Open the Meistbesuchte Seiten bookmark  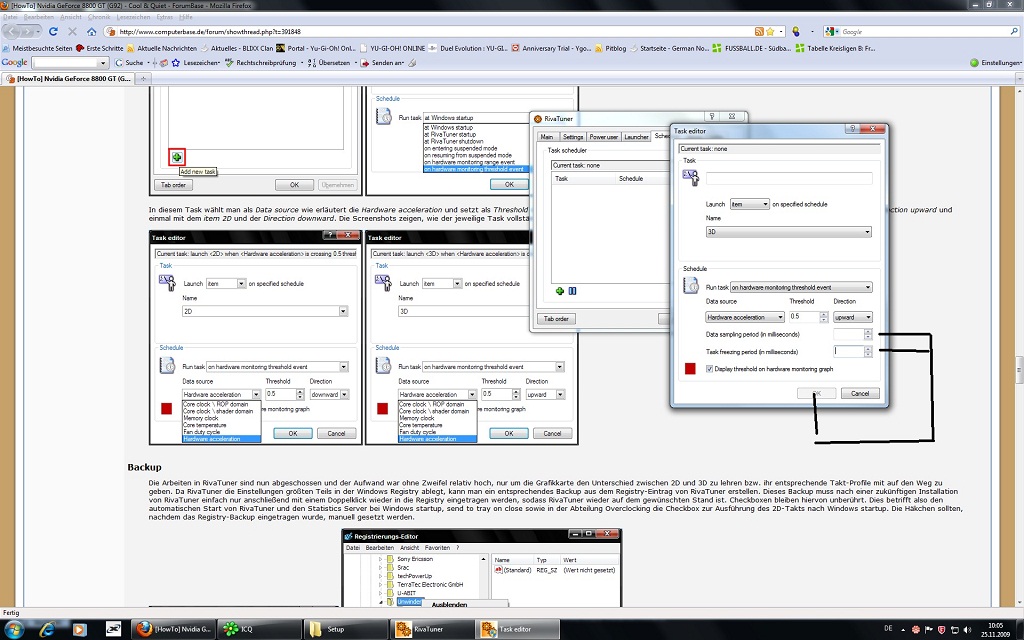37,48
